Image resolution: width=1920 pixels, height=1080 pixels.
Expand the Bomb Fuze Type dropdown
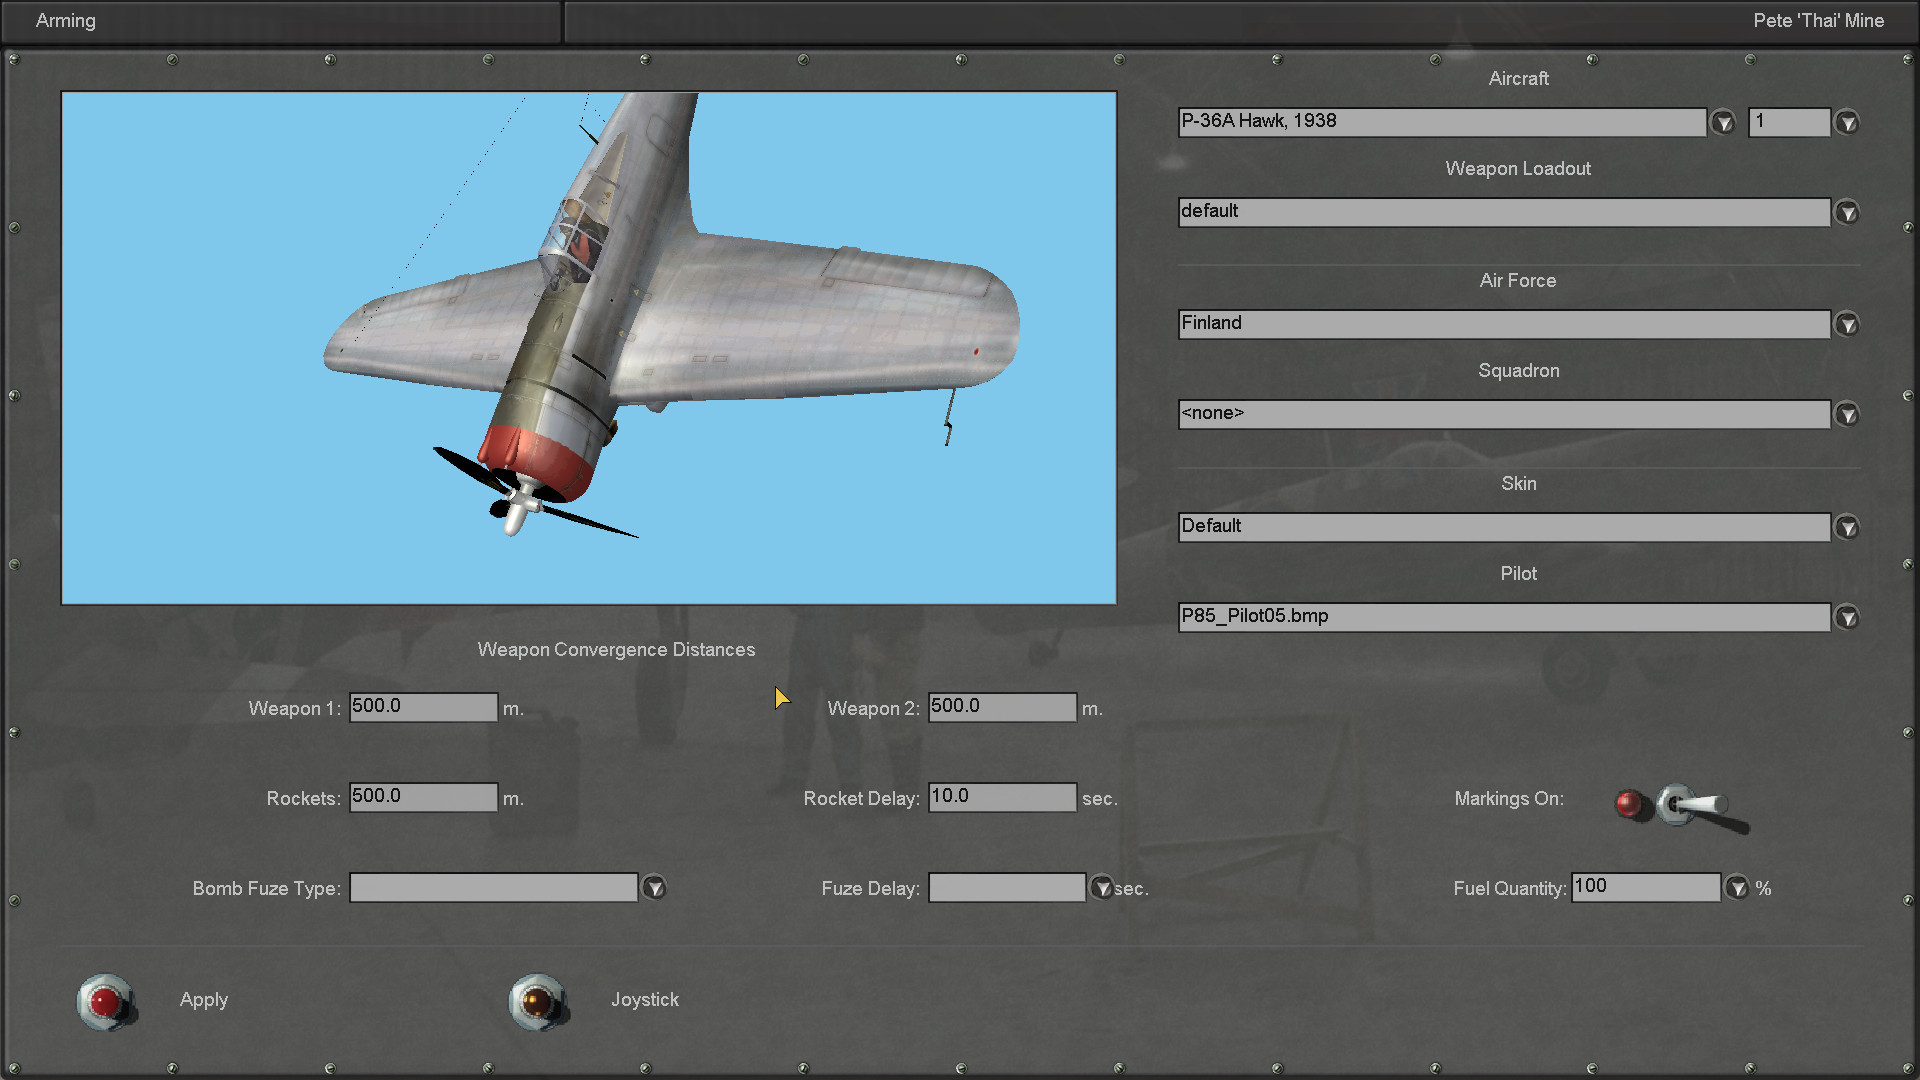click(654, 888)
